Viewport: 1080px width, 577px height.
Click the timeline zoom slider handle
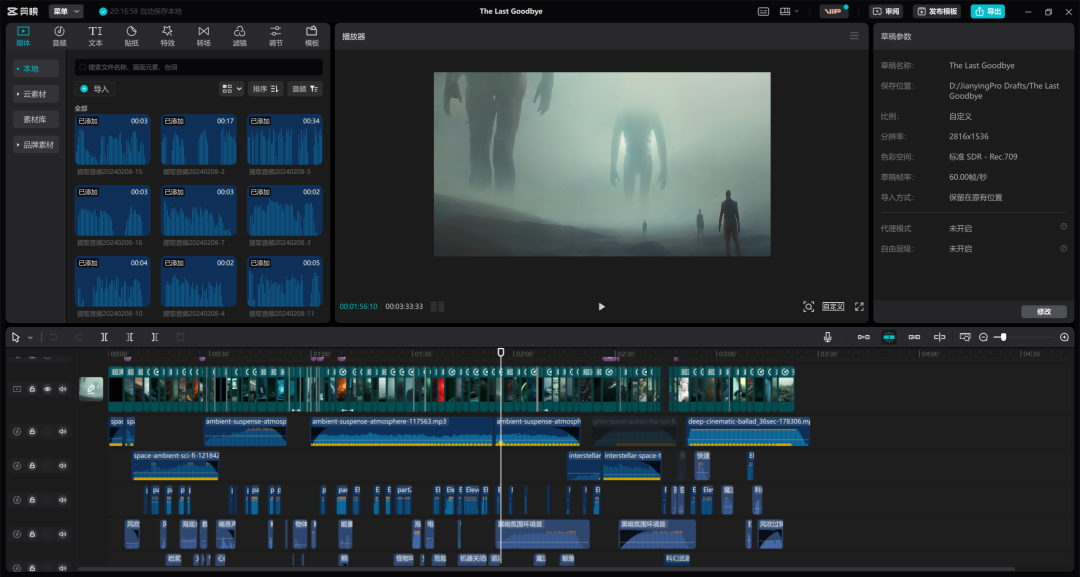click(1004, 337)
